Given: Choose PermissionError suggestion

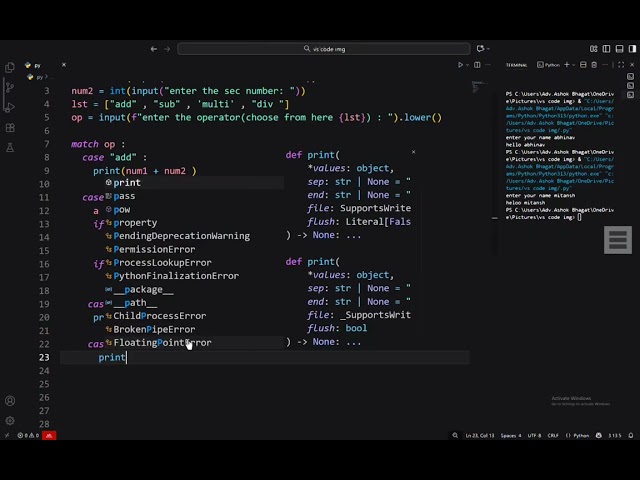Looking at the screenshot, I should point(194,249).
